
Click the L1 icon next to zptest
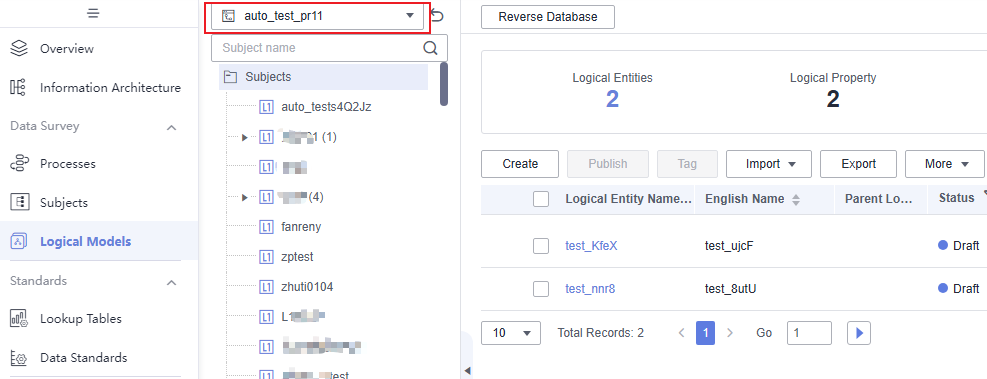(x=266, y=257)
